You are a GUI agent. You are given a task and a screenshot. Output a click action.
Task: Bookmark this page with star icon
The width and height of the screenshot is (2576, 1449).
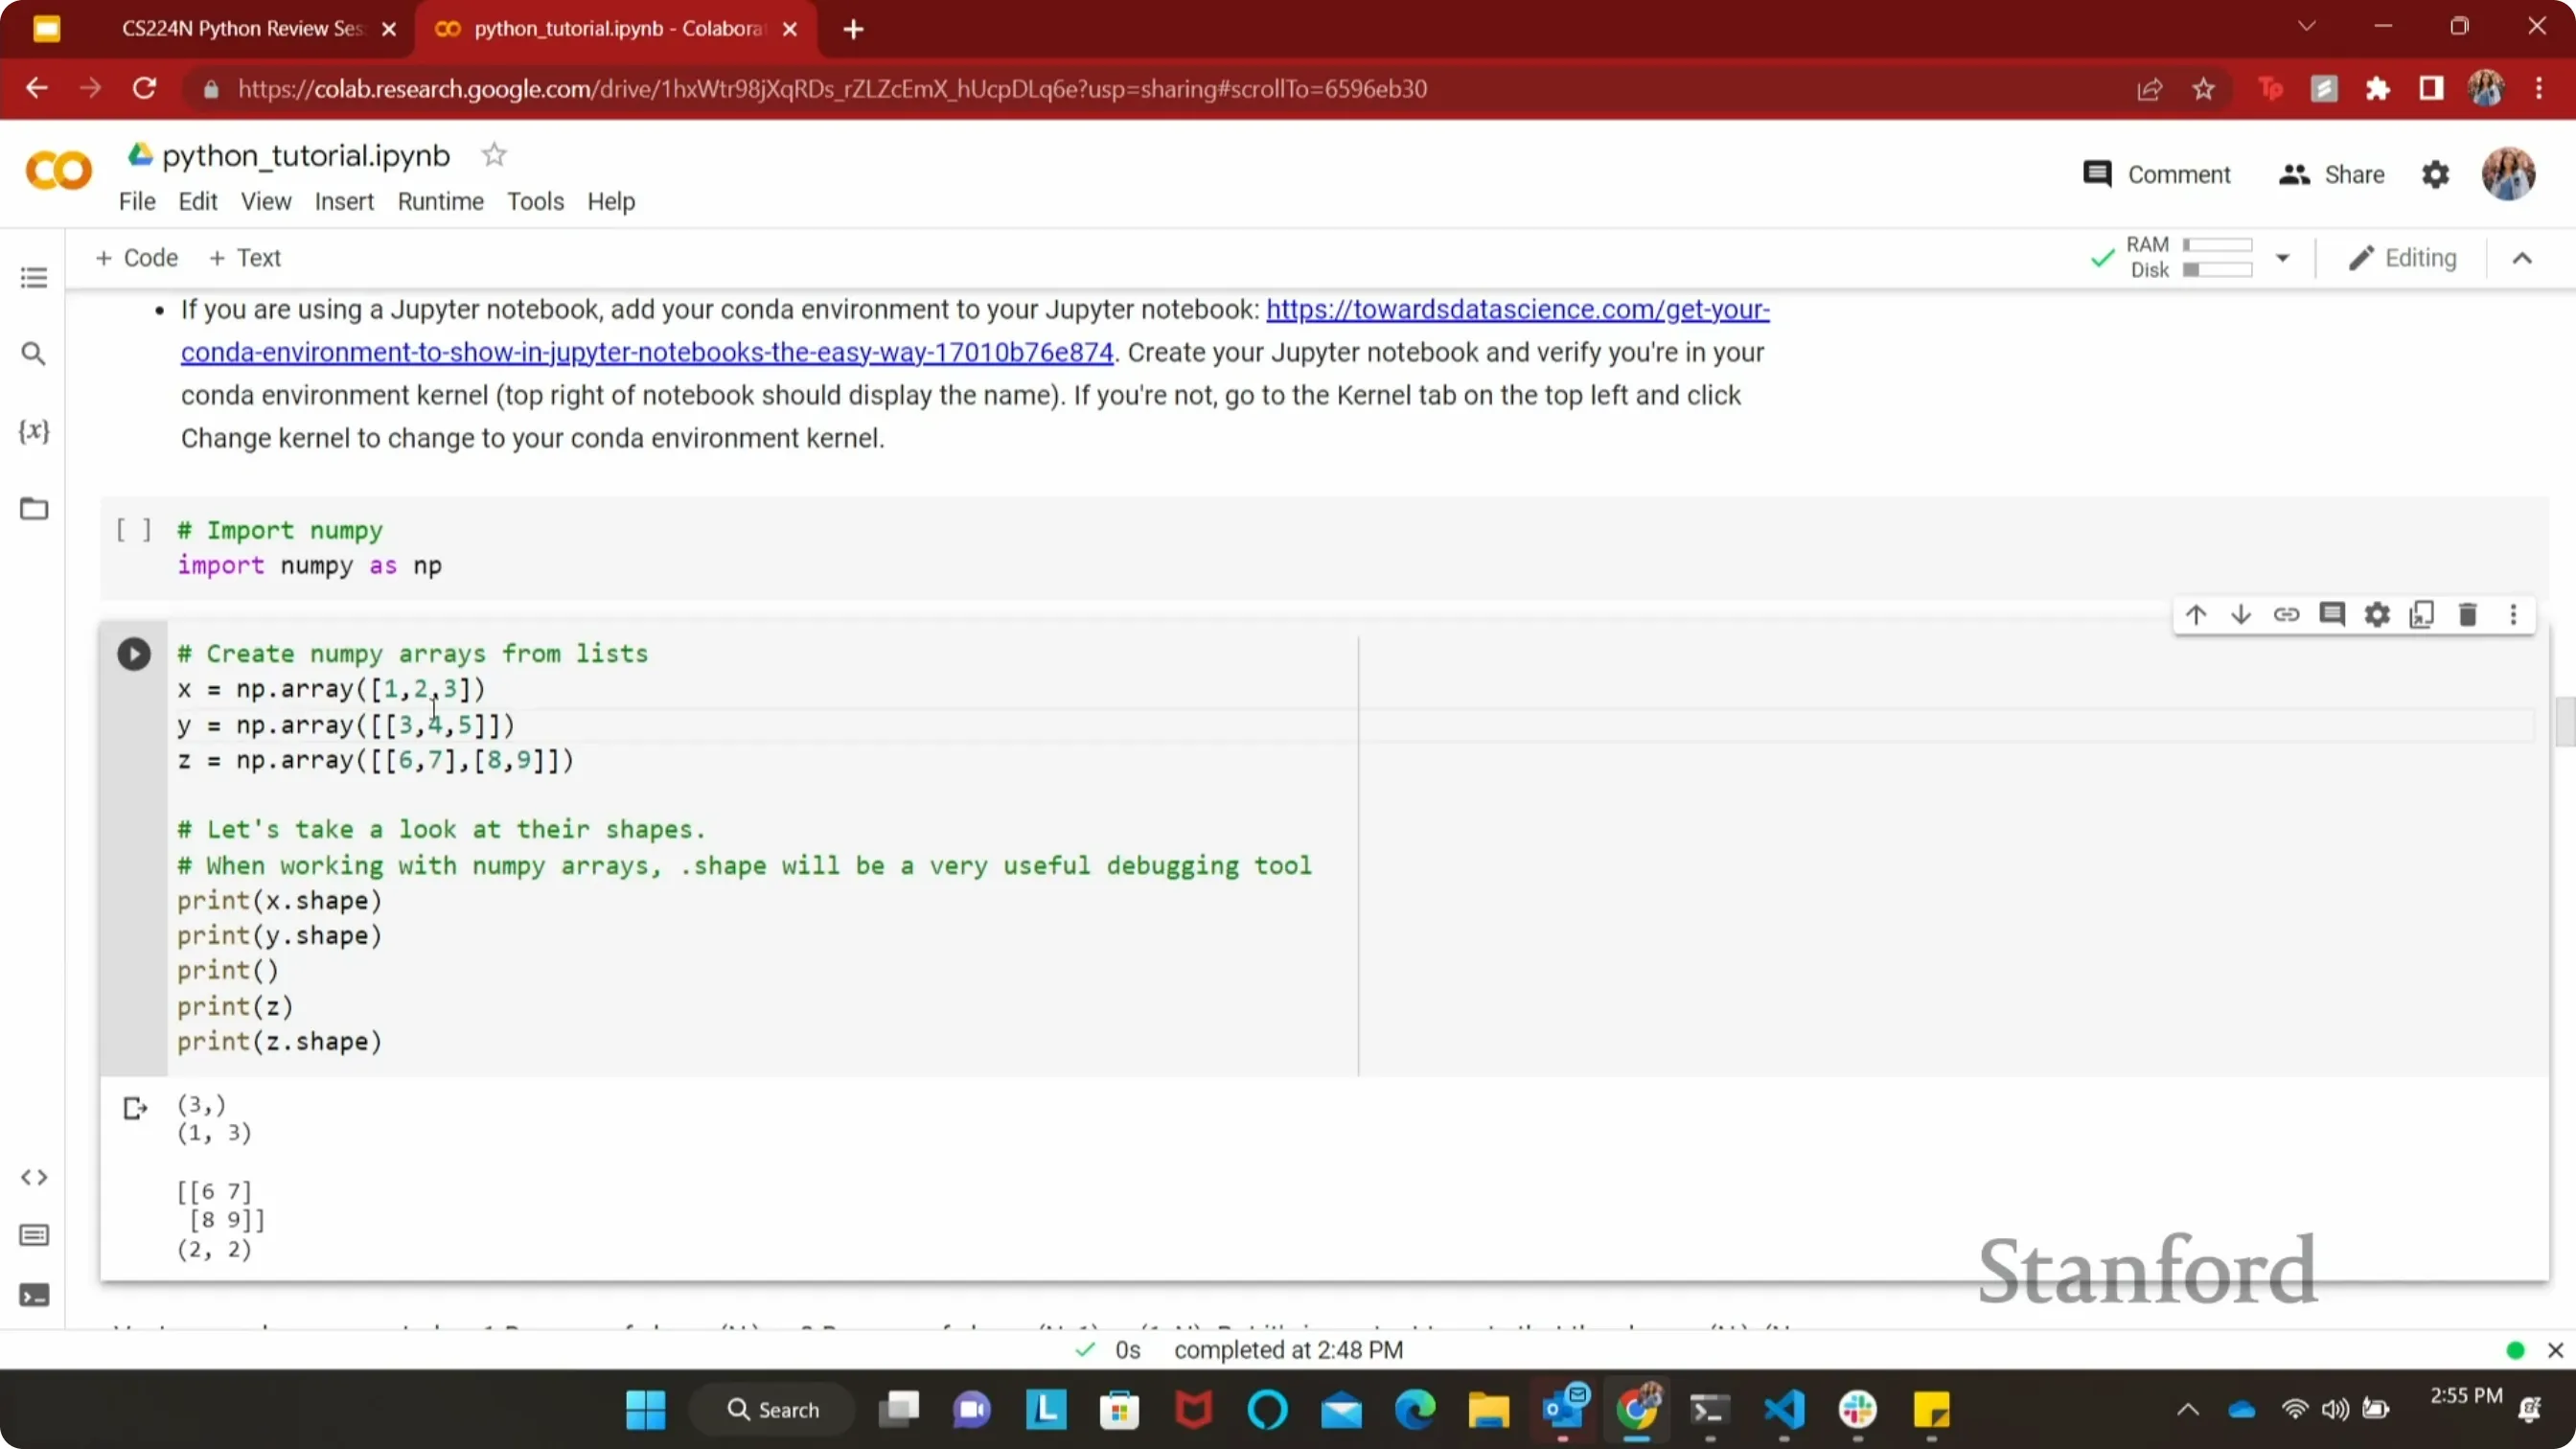tap(2203, 89)
